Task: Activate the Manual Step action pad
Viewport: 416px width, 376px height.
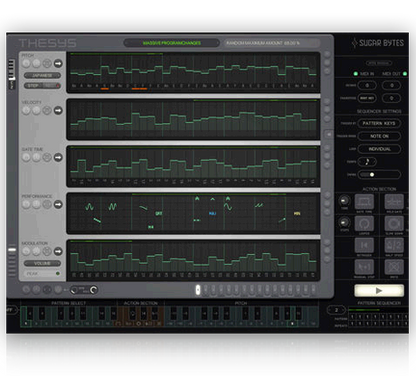Action: (x=364, y=267)
